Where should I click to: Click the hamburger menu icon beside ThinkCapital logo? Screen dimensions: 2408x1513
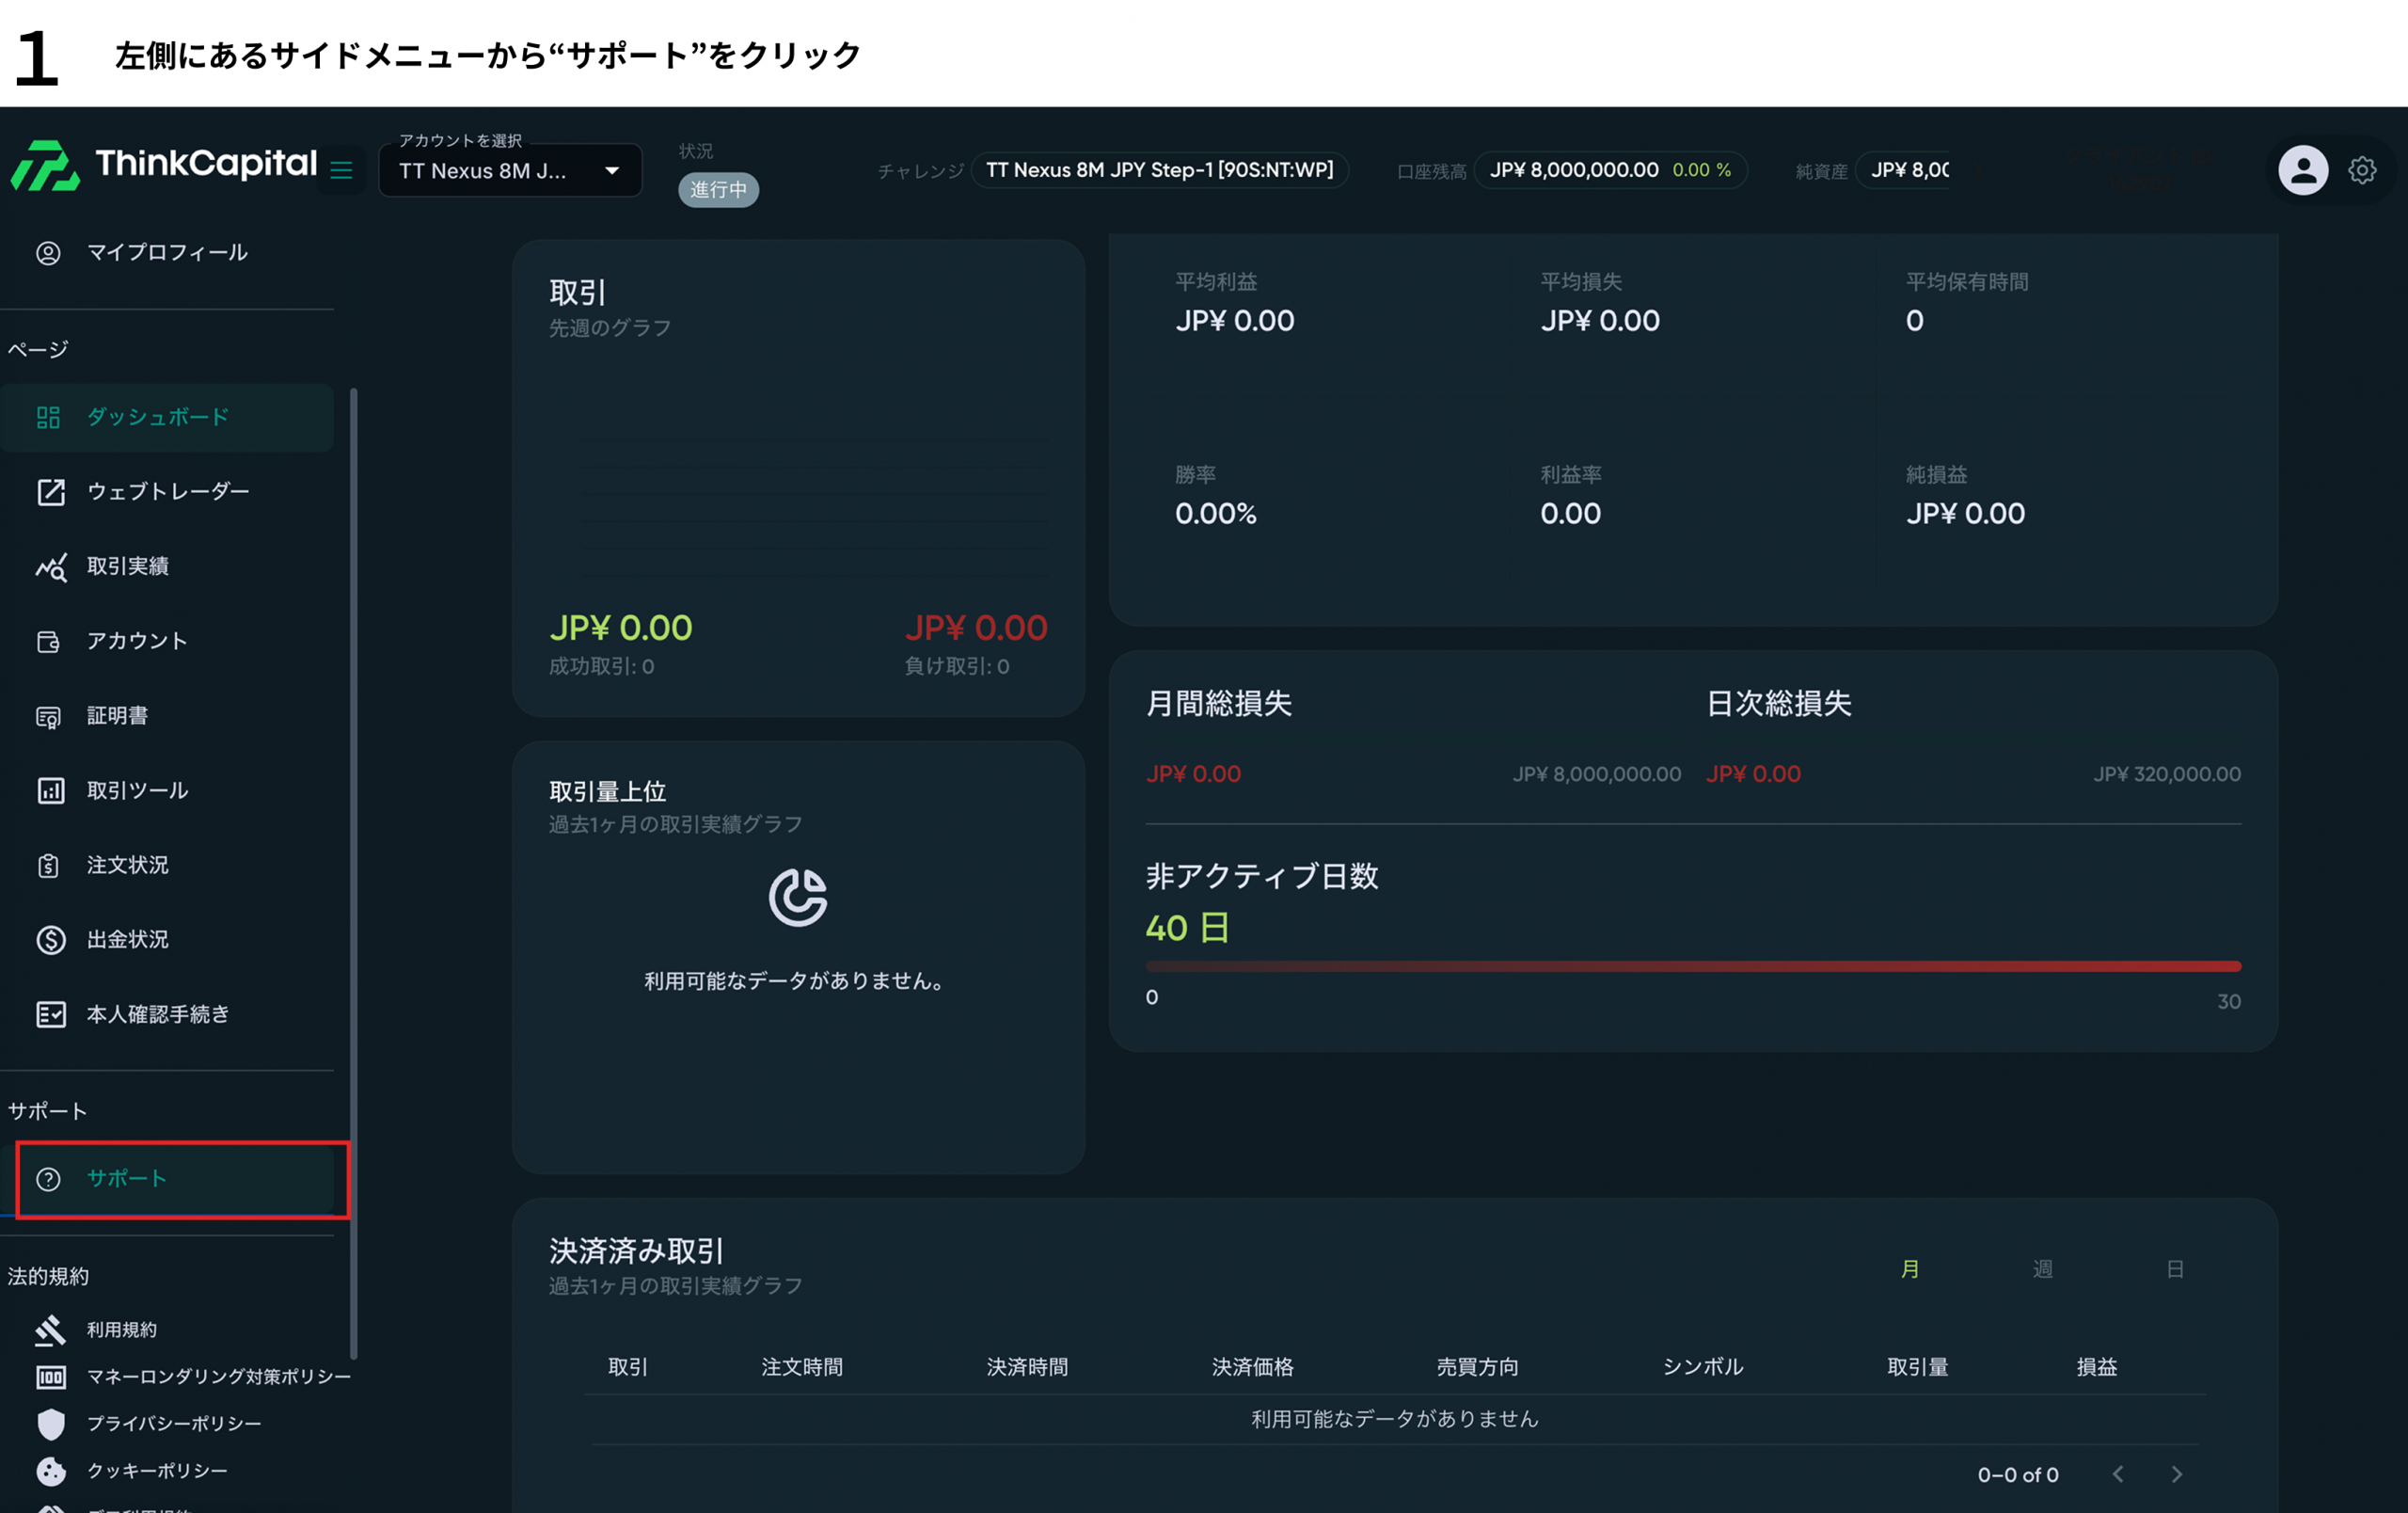tap(341, 170)
